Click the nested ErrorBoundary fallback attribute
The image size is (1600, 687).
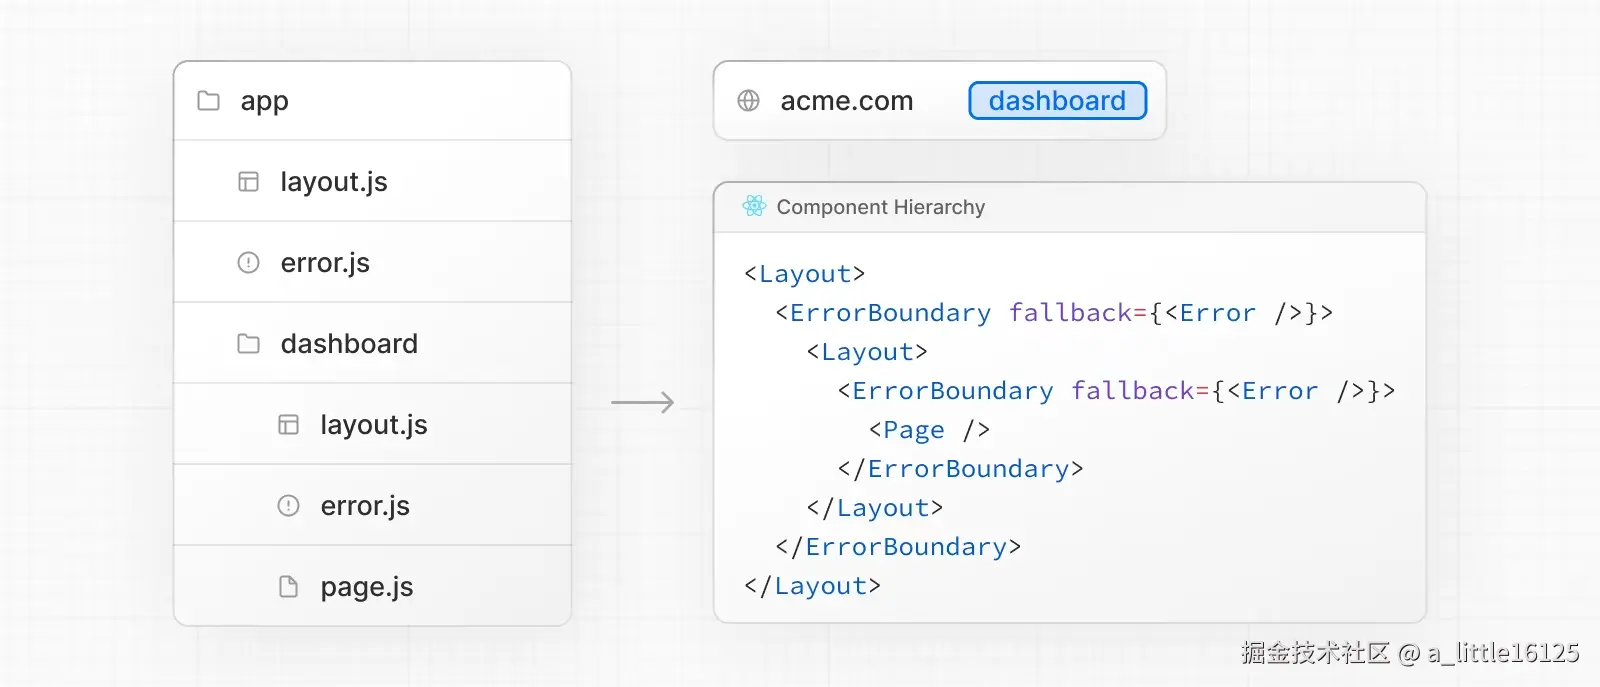[1132, 391]
